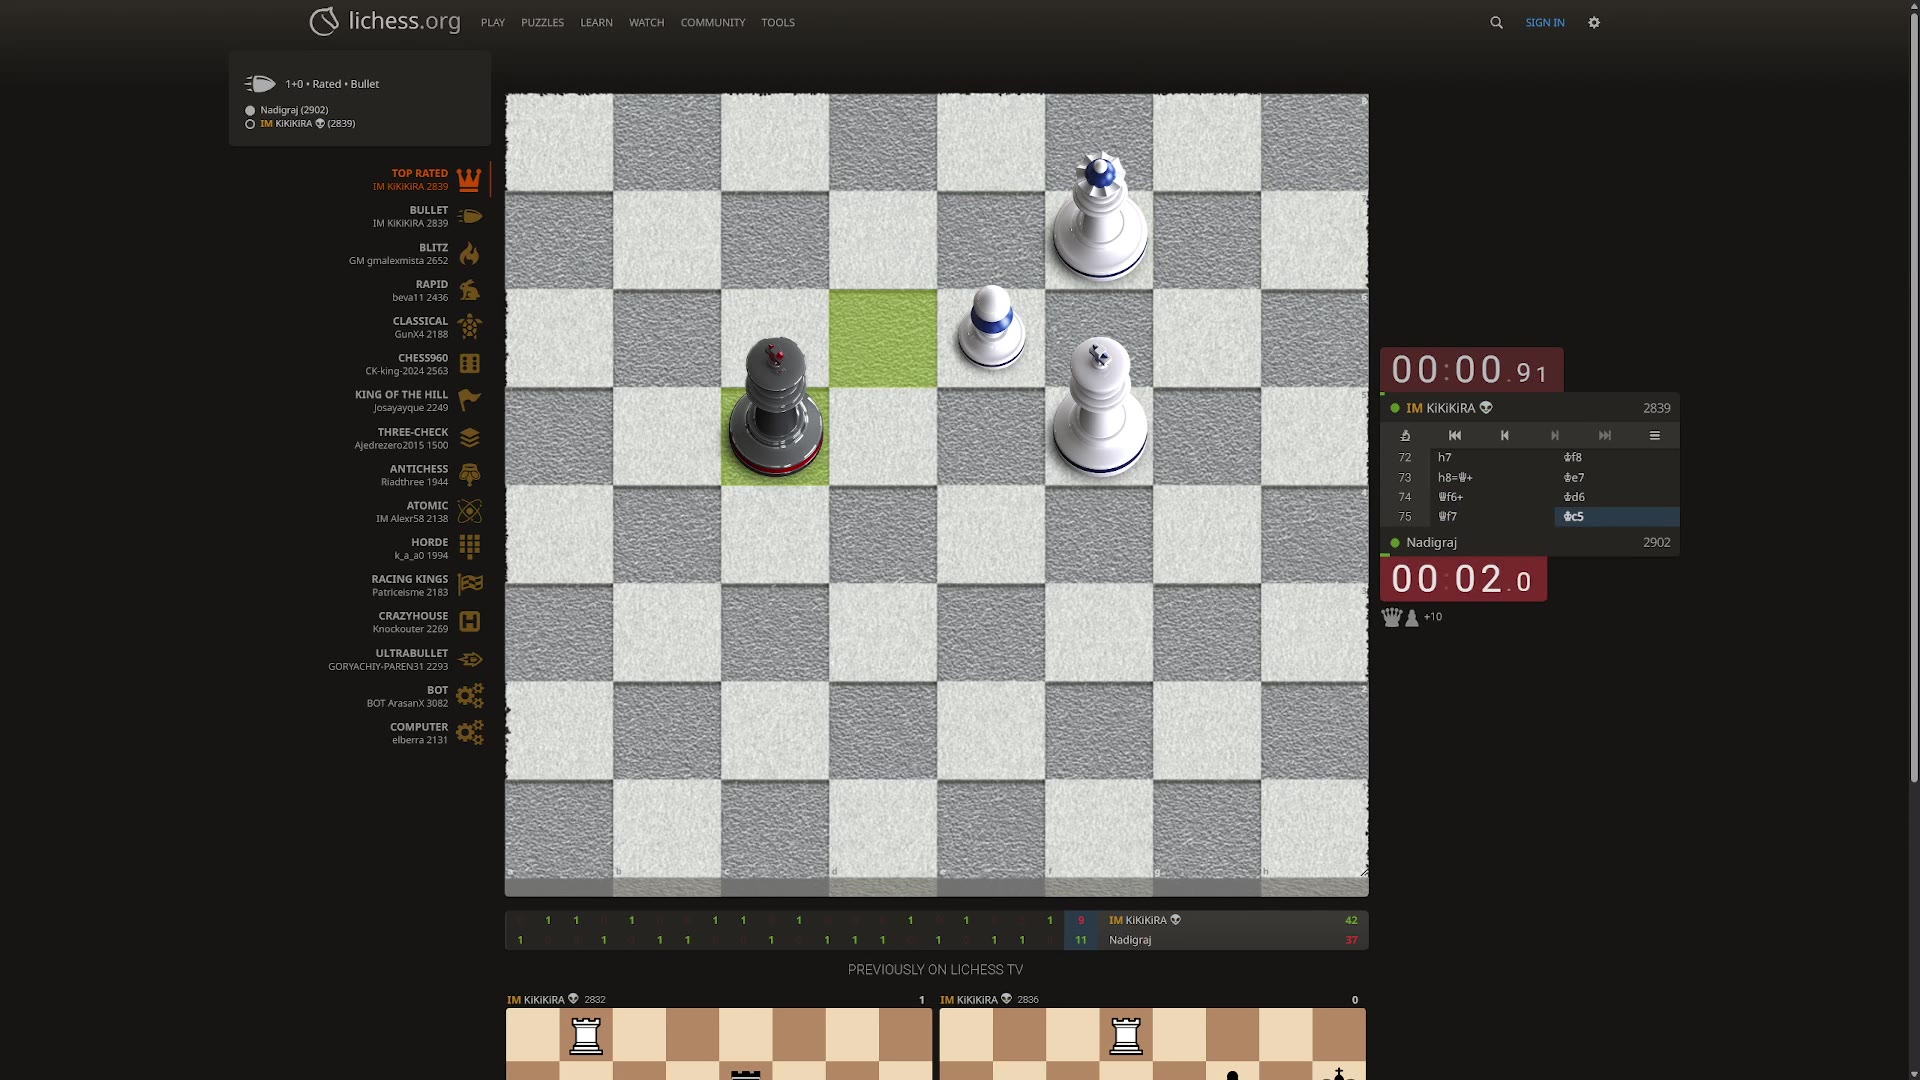Open the search magnifier icon
This screenshot has width=1920, height=1080.
pyautogui.click(x=1496, y=22)
